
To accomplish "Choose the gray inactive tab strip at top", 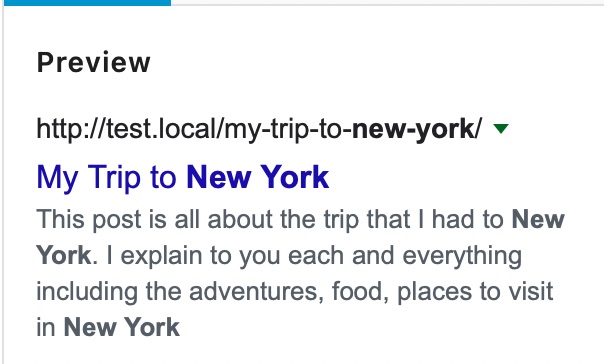I will pos(388,3).
